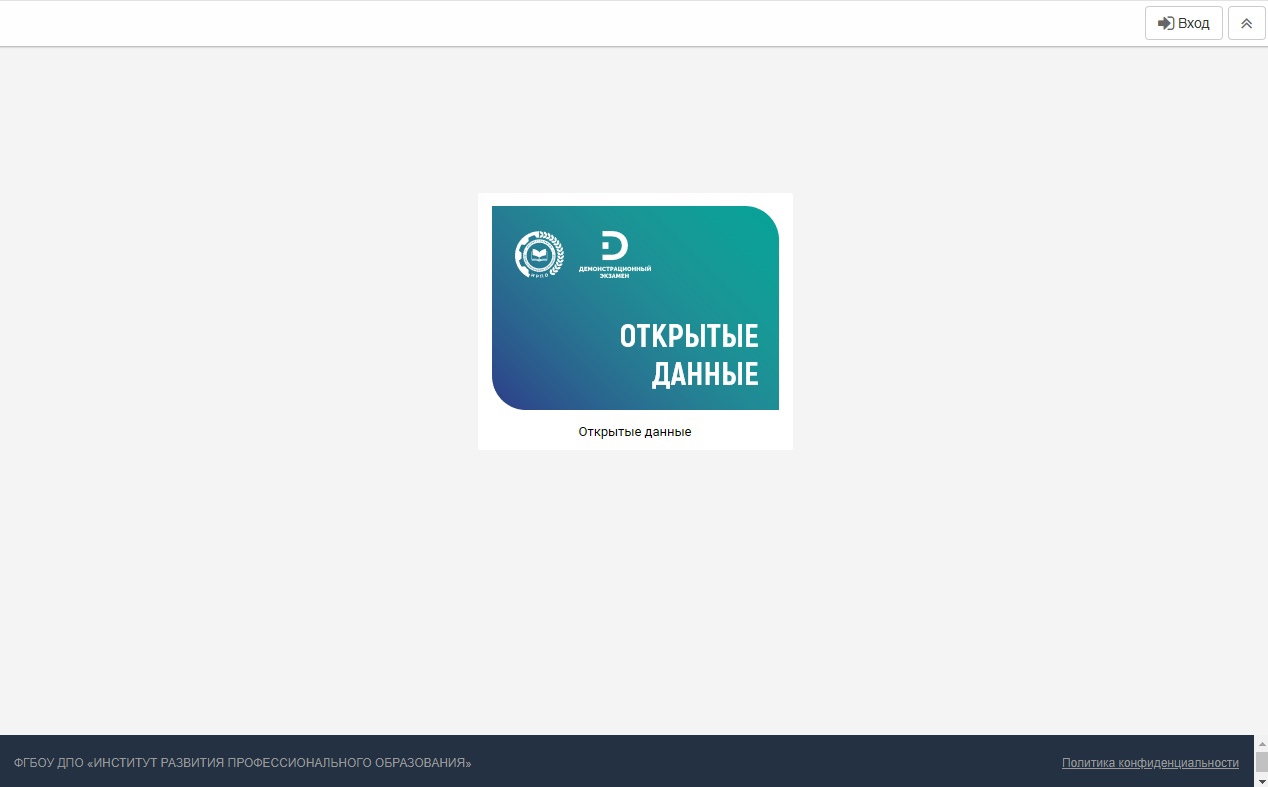The width and height of the screenshot is (1268, 787).
Task: Click the small ИРПО lettering beneath the emblem
Action: pyautogui.click(x=539, y=275)
